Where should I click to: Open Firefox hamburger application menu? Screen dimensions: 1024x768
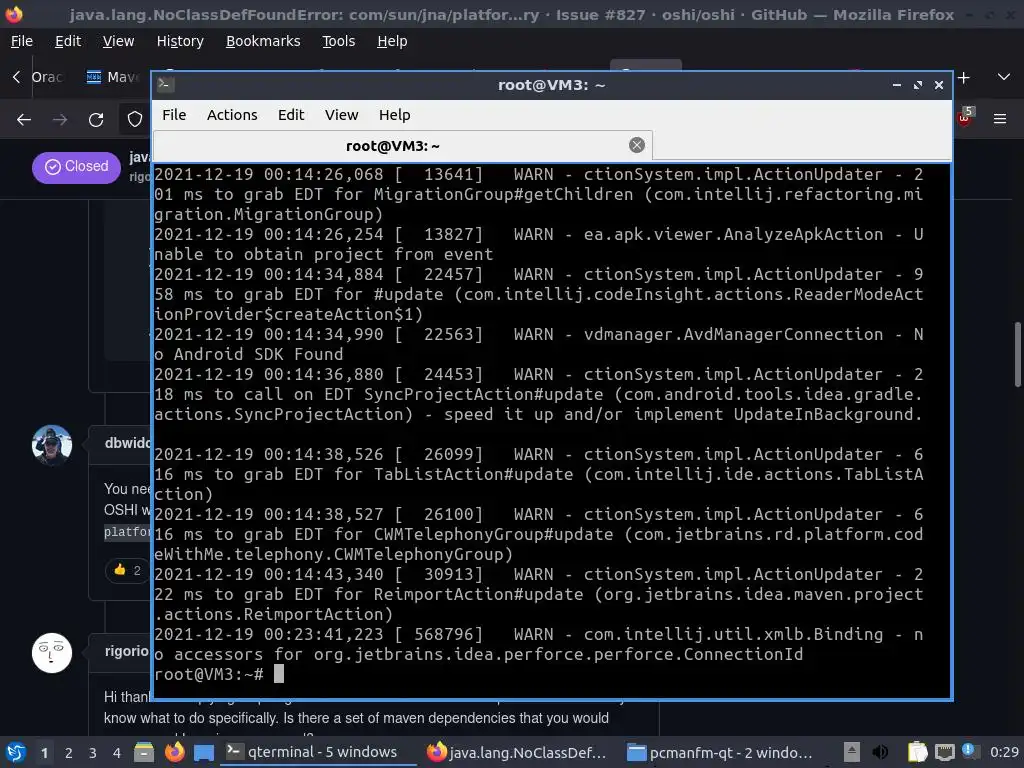pyautogui.click(x=1000, y=119)
